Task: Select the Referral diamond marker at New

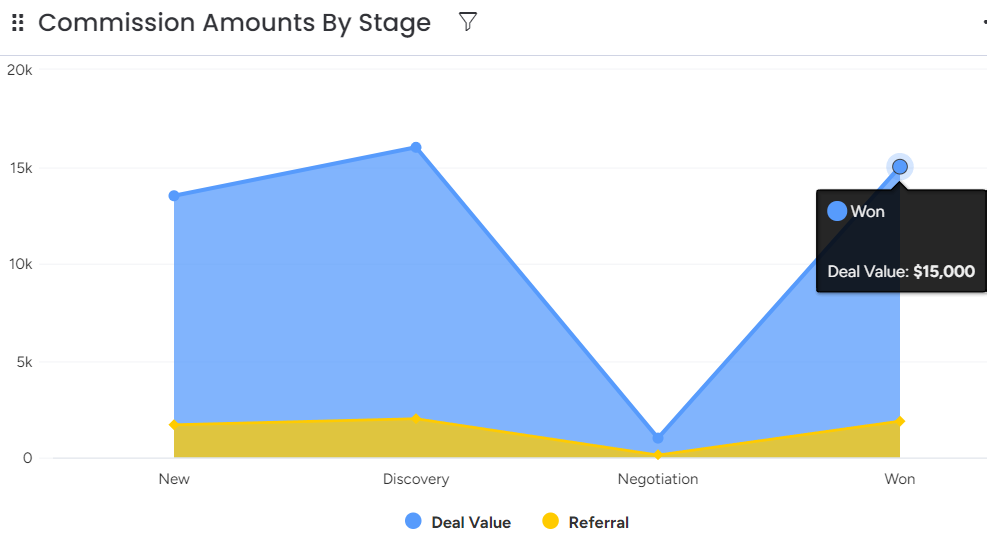Action: coord(174,425)
